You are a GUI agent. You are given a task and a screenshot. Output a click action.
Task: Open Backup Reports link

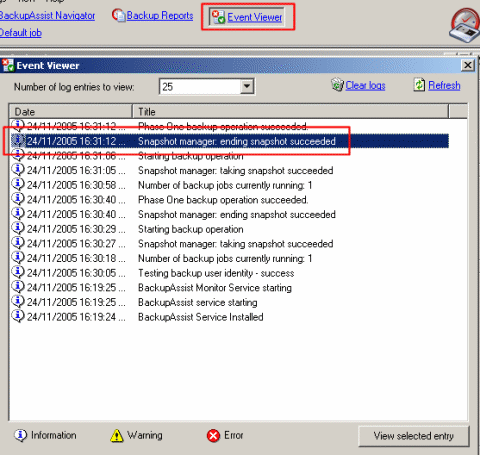160,16
